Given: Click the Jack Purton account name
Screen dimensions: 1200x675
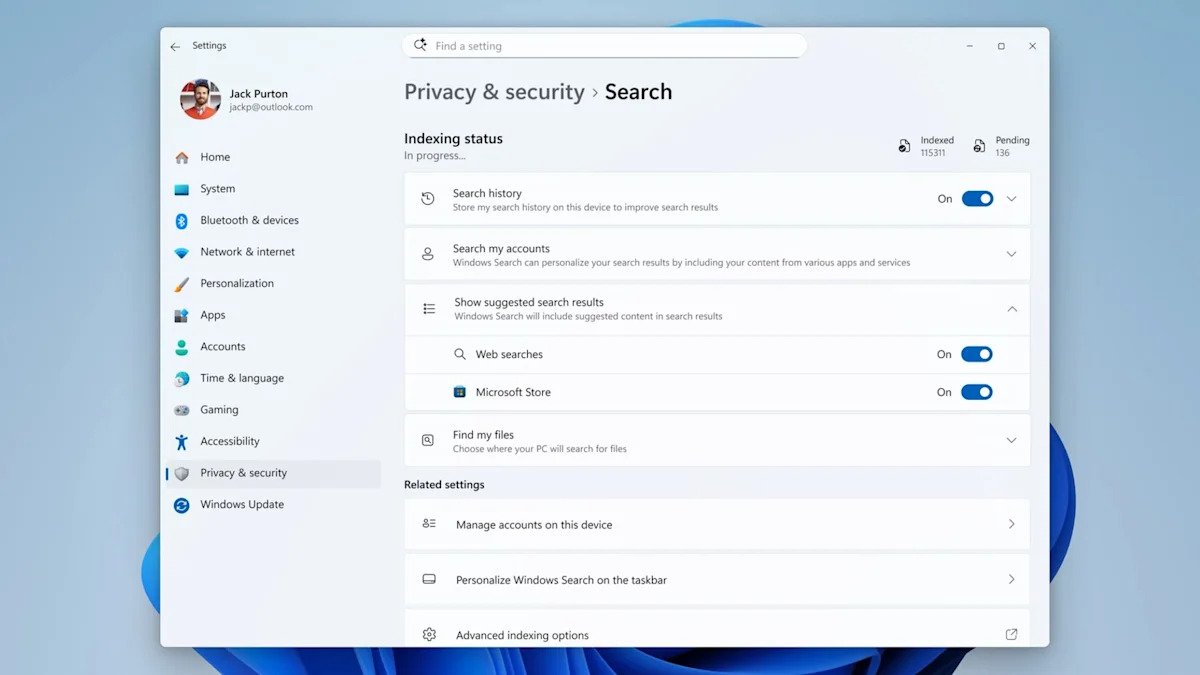Looking at the screenshot, I should [x=259, y=94].
